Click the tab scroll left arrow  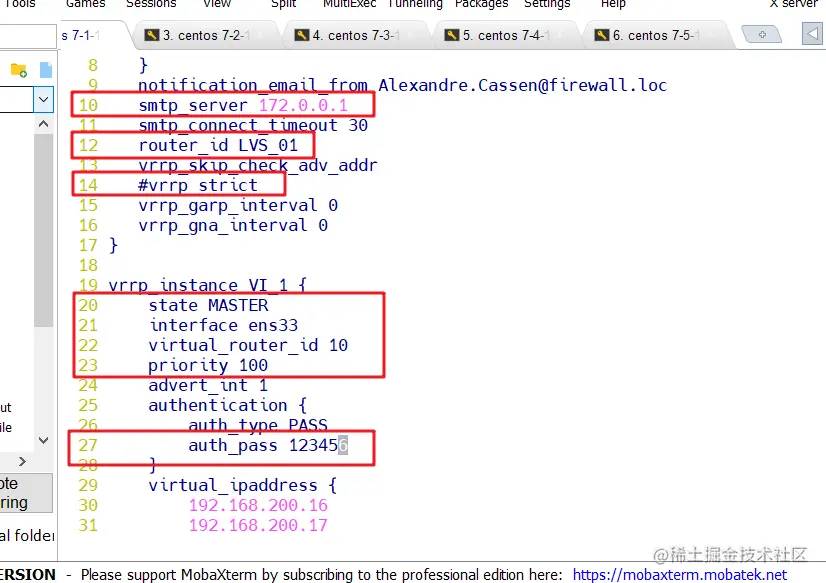pyautogui.click(x=813, y=34)
